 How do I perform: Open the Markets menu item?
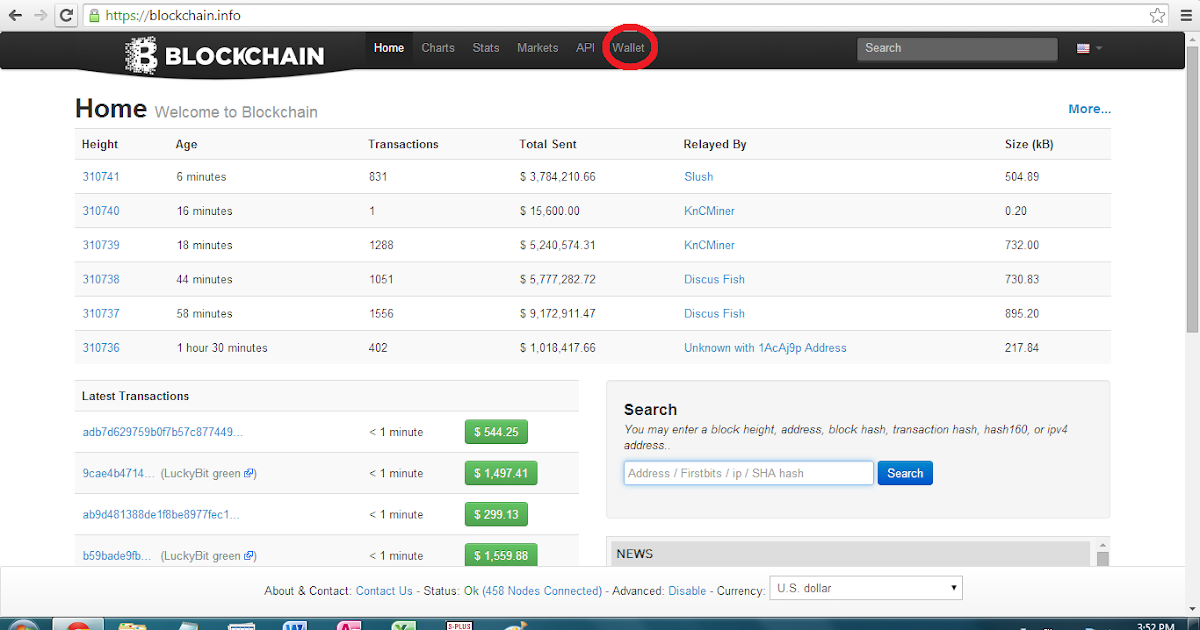coord(537,48)
